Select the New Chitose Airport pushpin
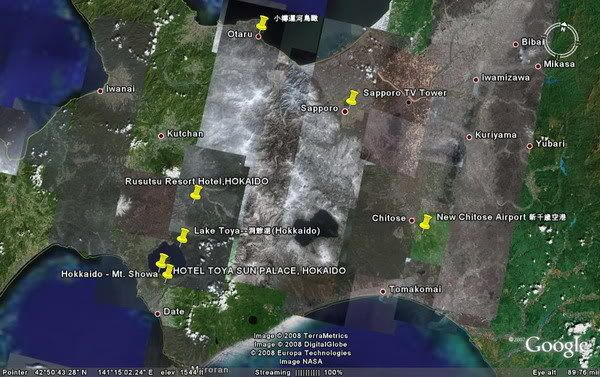This screenshot has height=377, width=600. click(426, 222)
